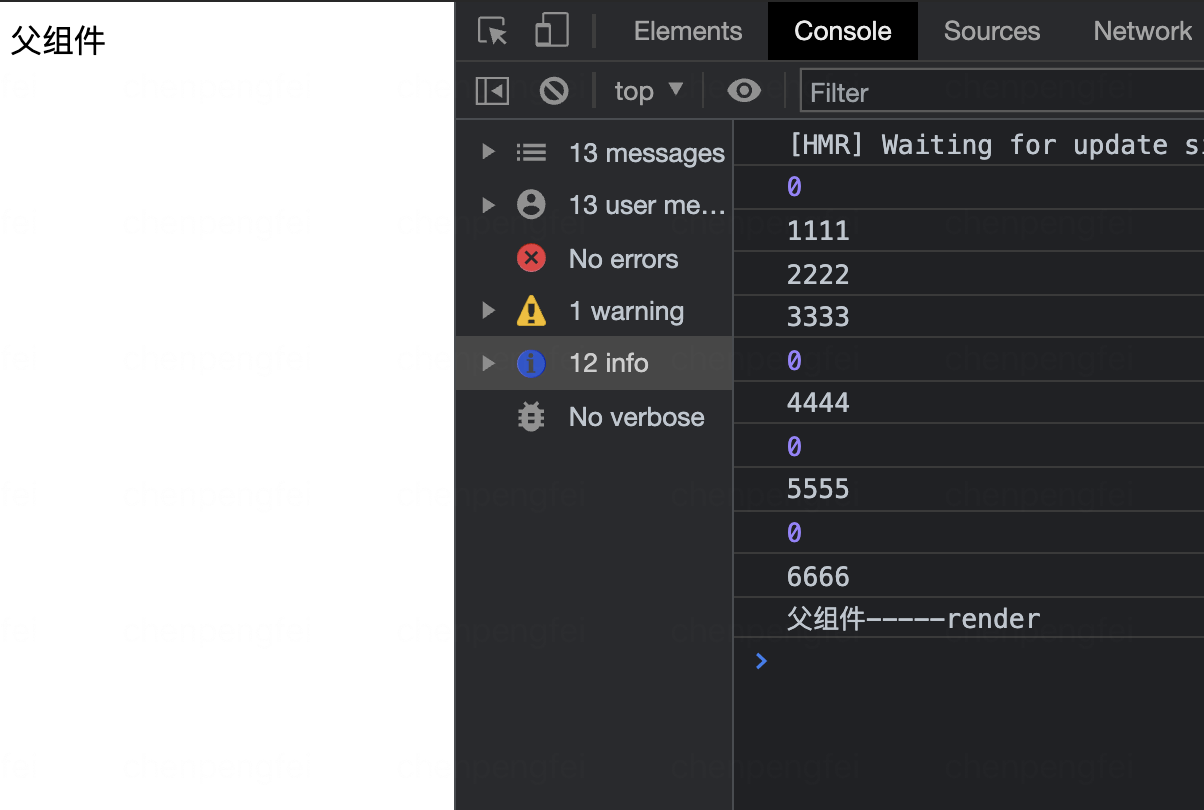Expand the 13 messages group

click(488, 152)
